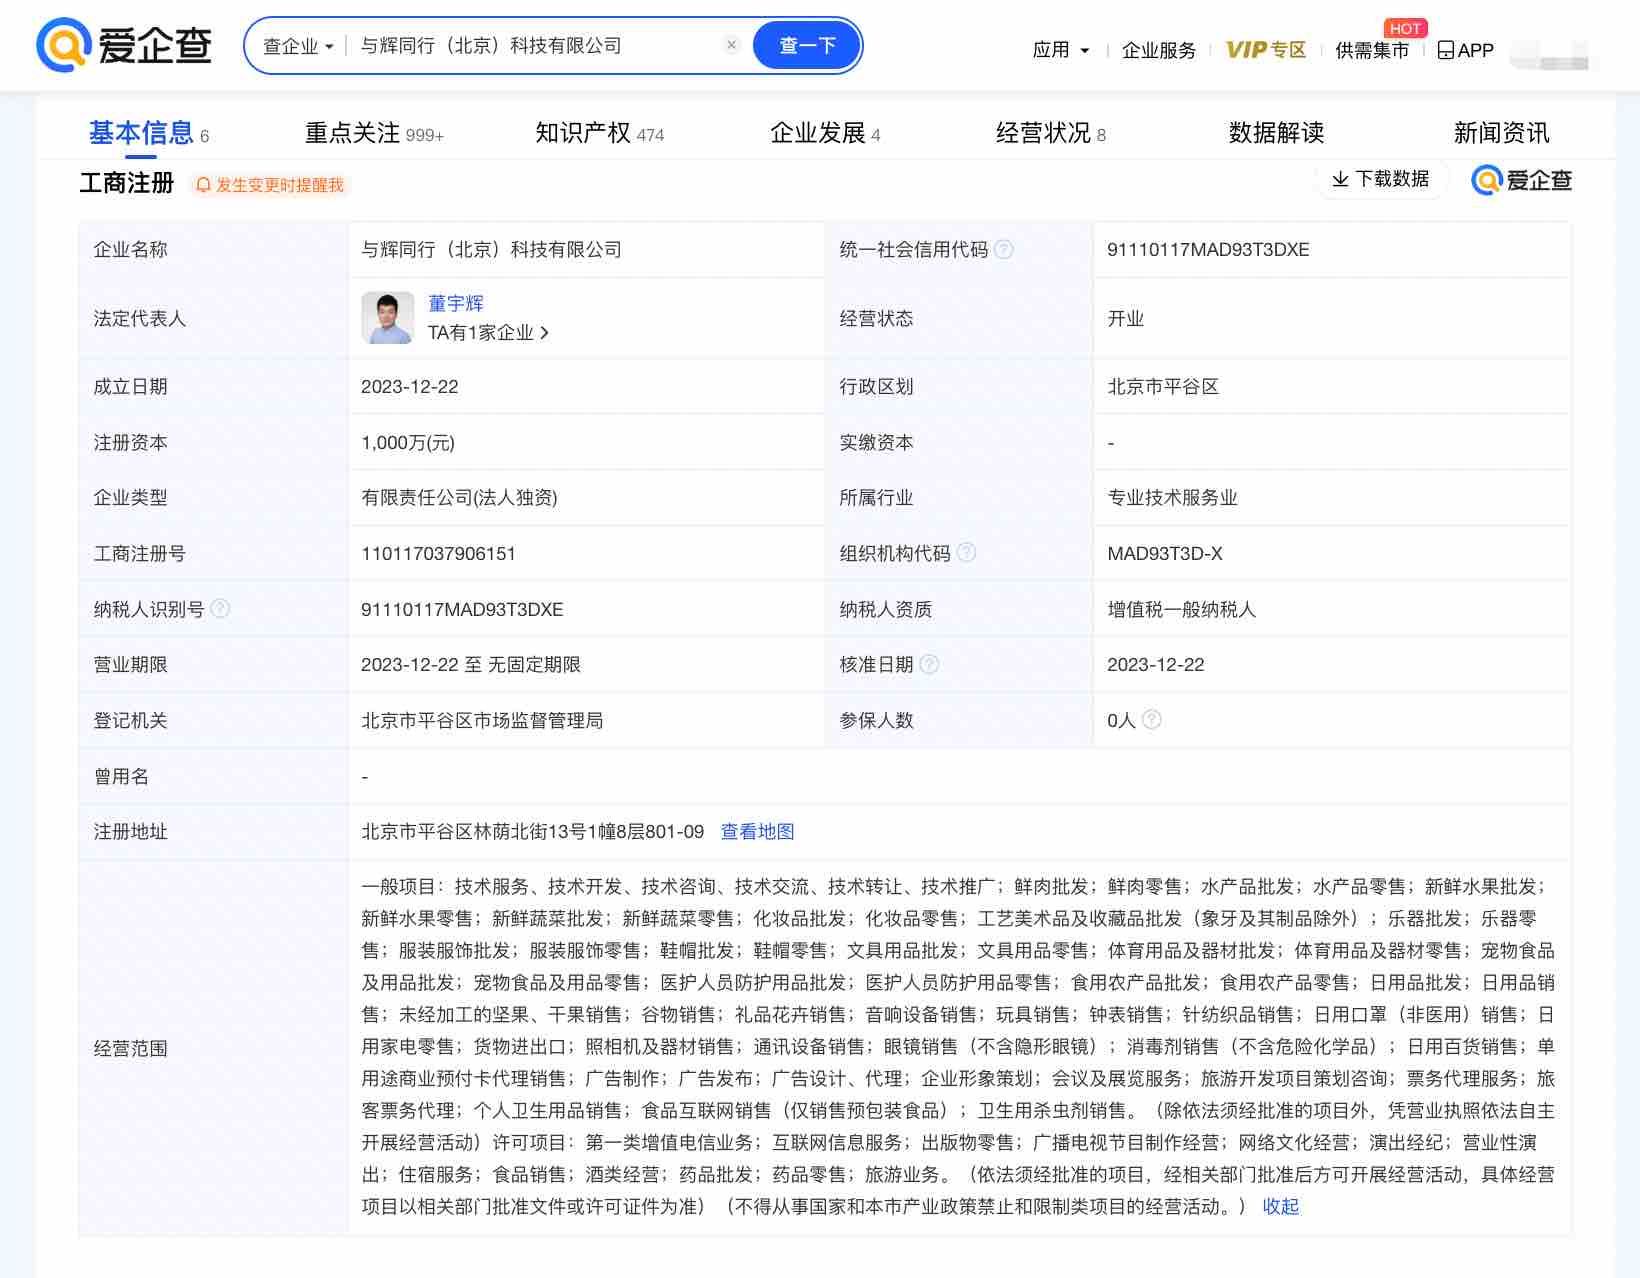Image resolution: width=1640 pixels, height=1278 pixels.
Task: Click help icon next to 纳税人识别号
Action: click(x=220, y=609)
